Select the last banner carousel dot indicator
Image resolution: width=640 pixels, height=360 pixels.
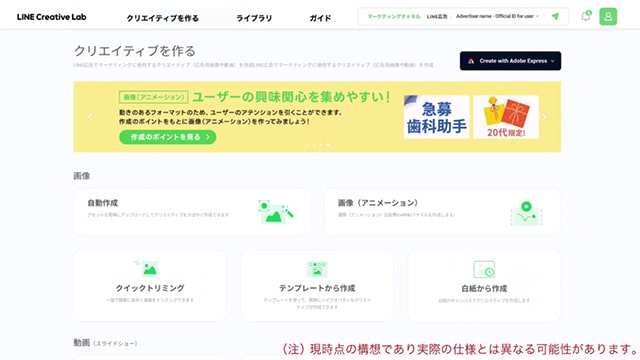[328, 145]
